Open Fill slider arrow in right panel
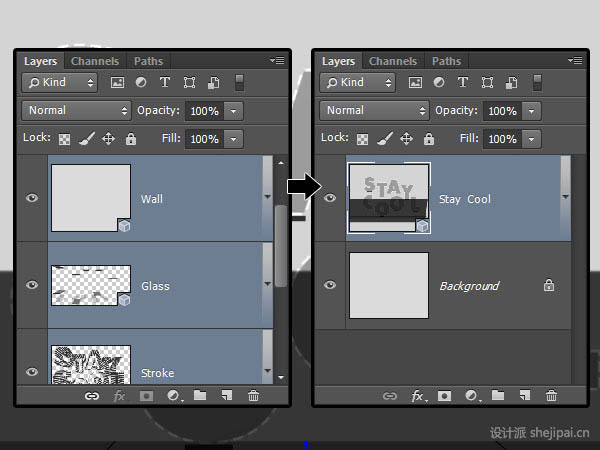 532,139
